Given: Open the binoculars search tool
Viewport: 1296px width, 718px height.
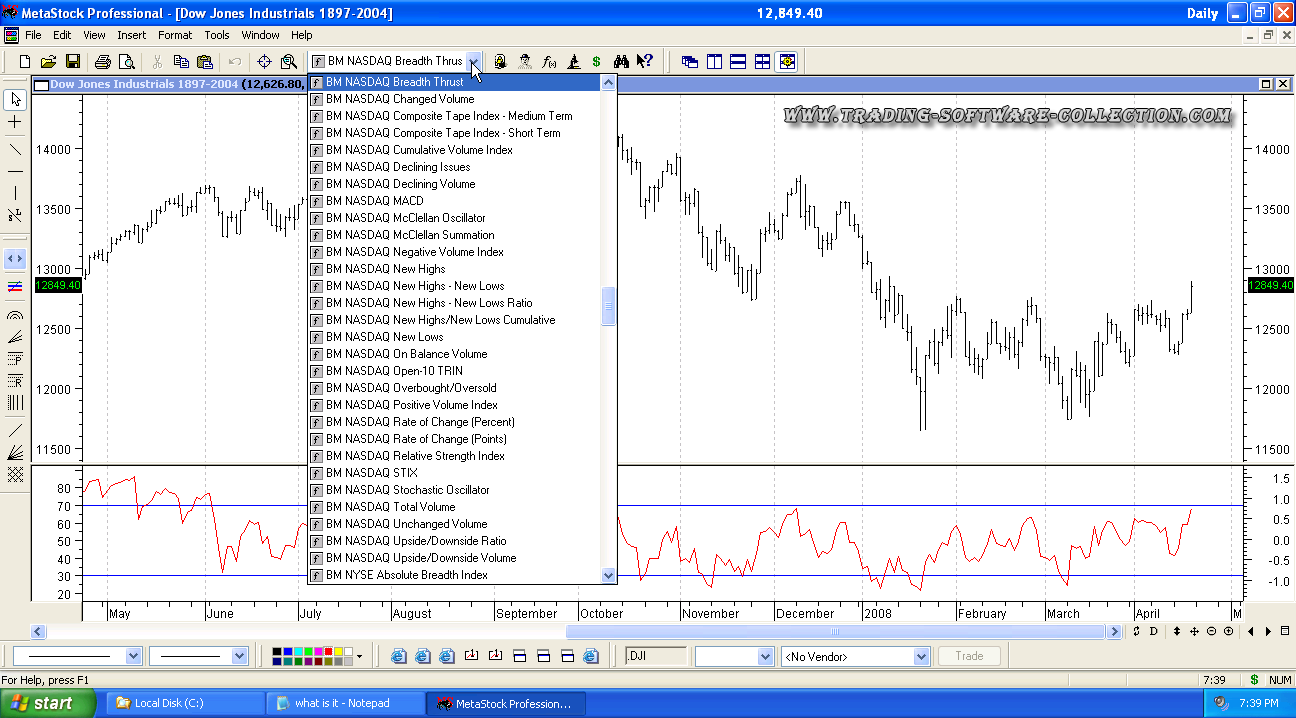Looking at the screenshot, I should point(621,62).
